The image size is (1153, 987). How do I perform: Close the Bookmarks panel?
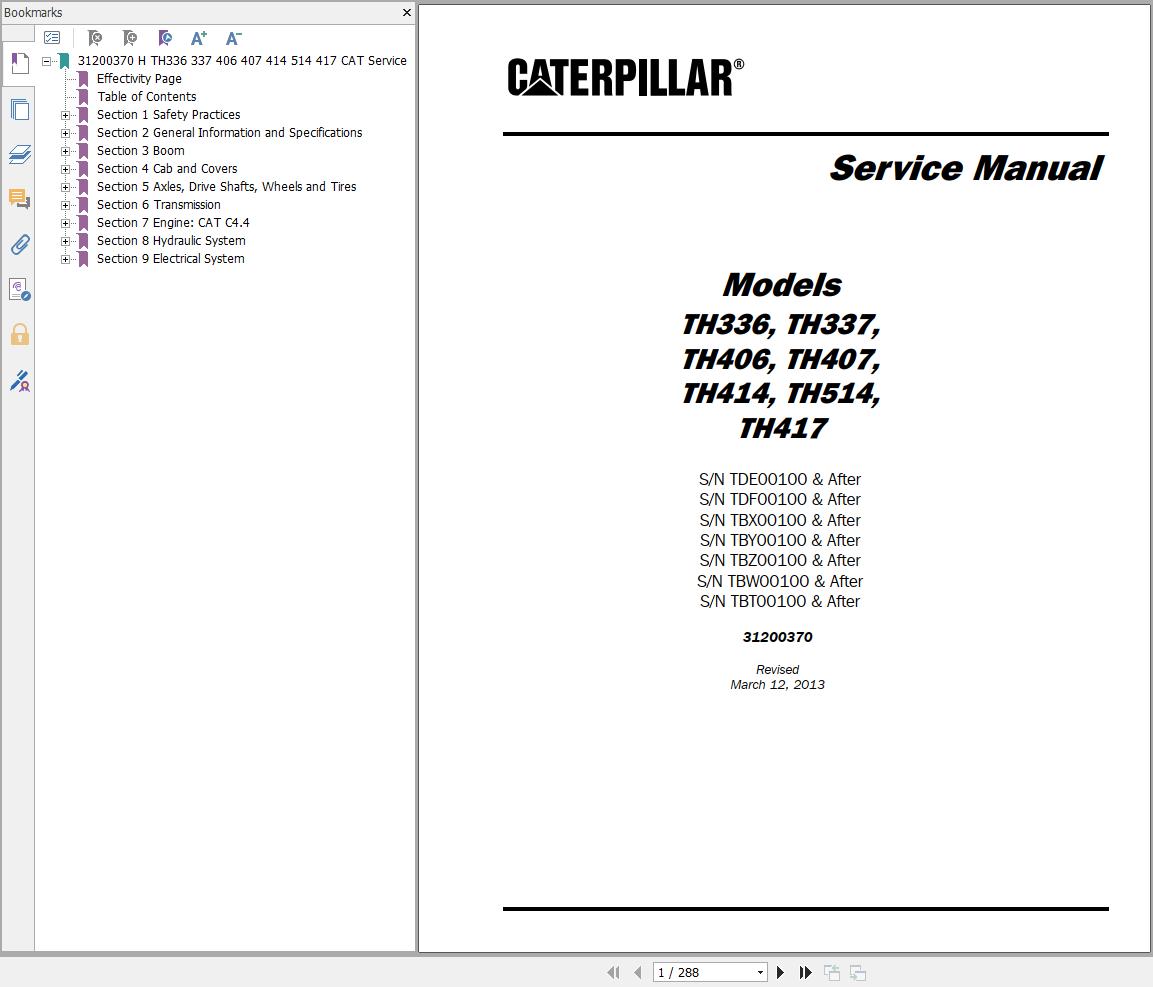(x=406, y=12)
